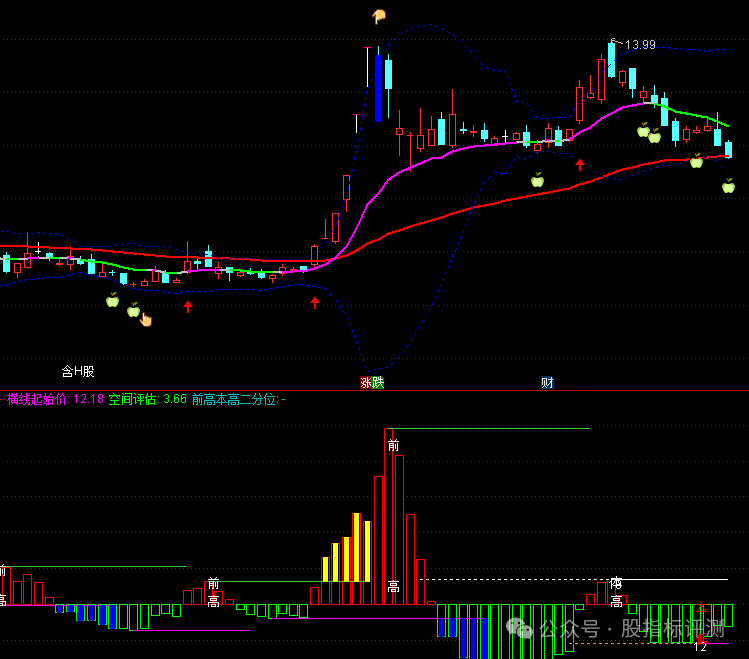
Task: Open the green 跌 badge
Action: click(x=378, y=383)
